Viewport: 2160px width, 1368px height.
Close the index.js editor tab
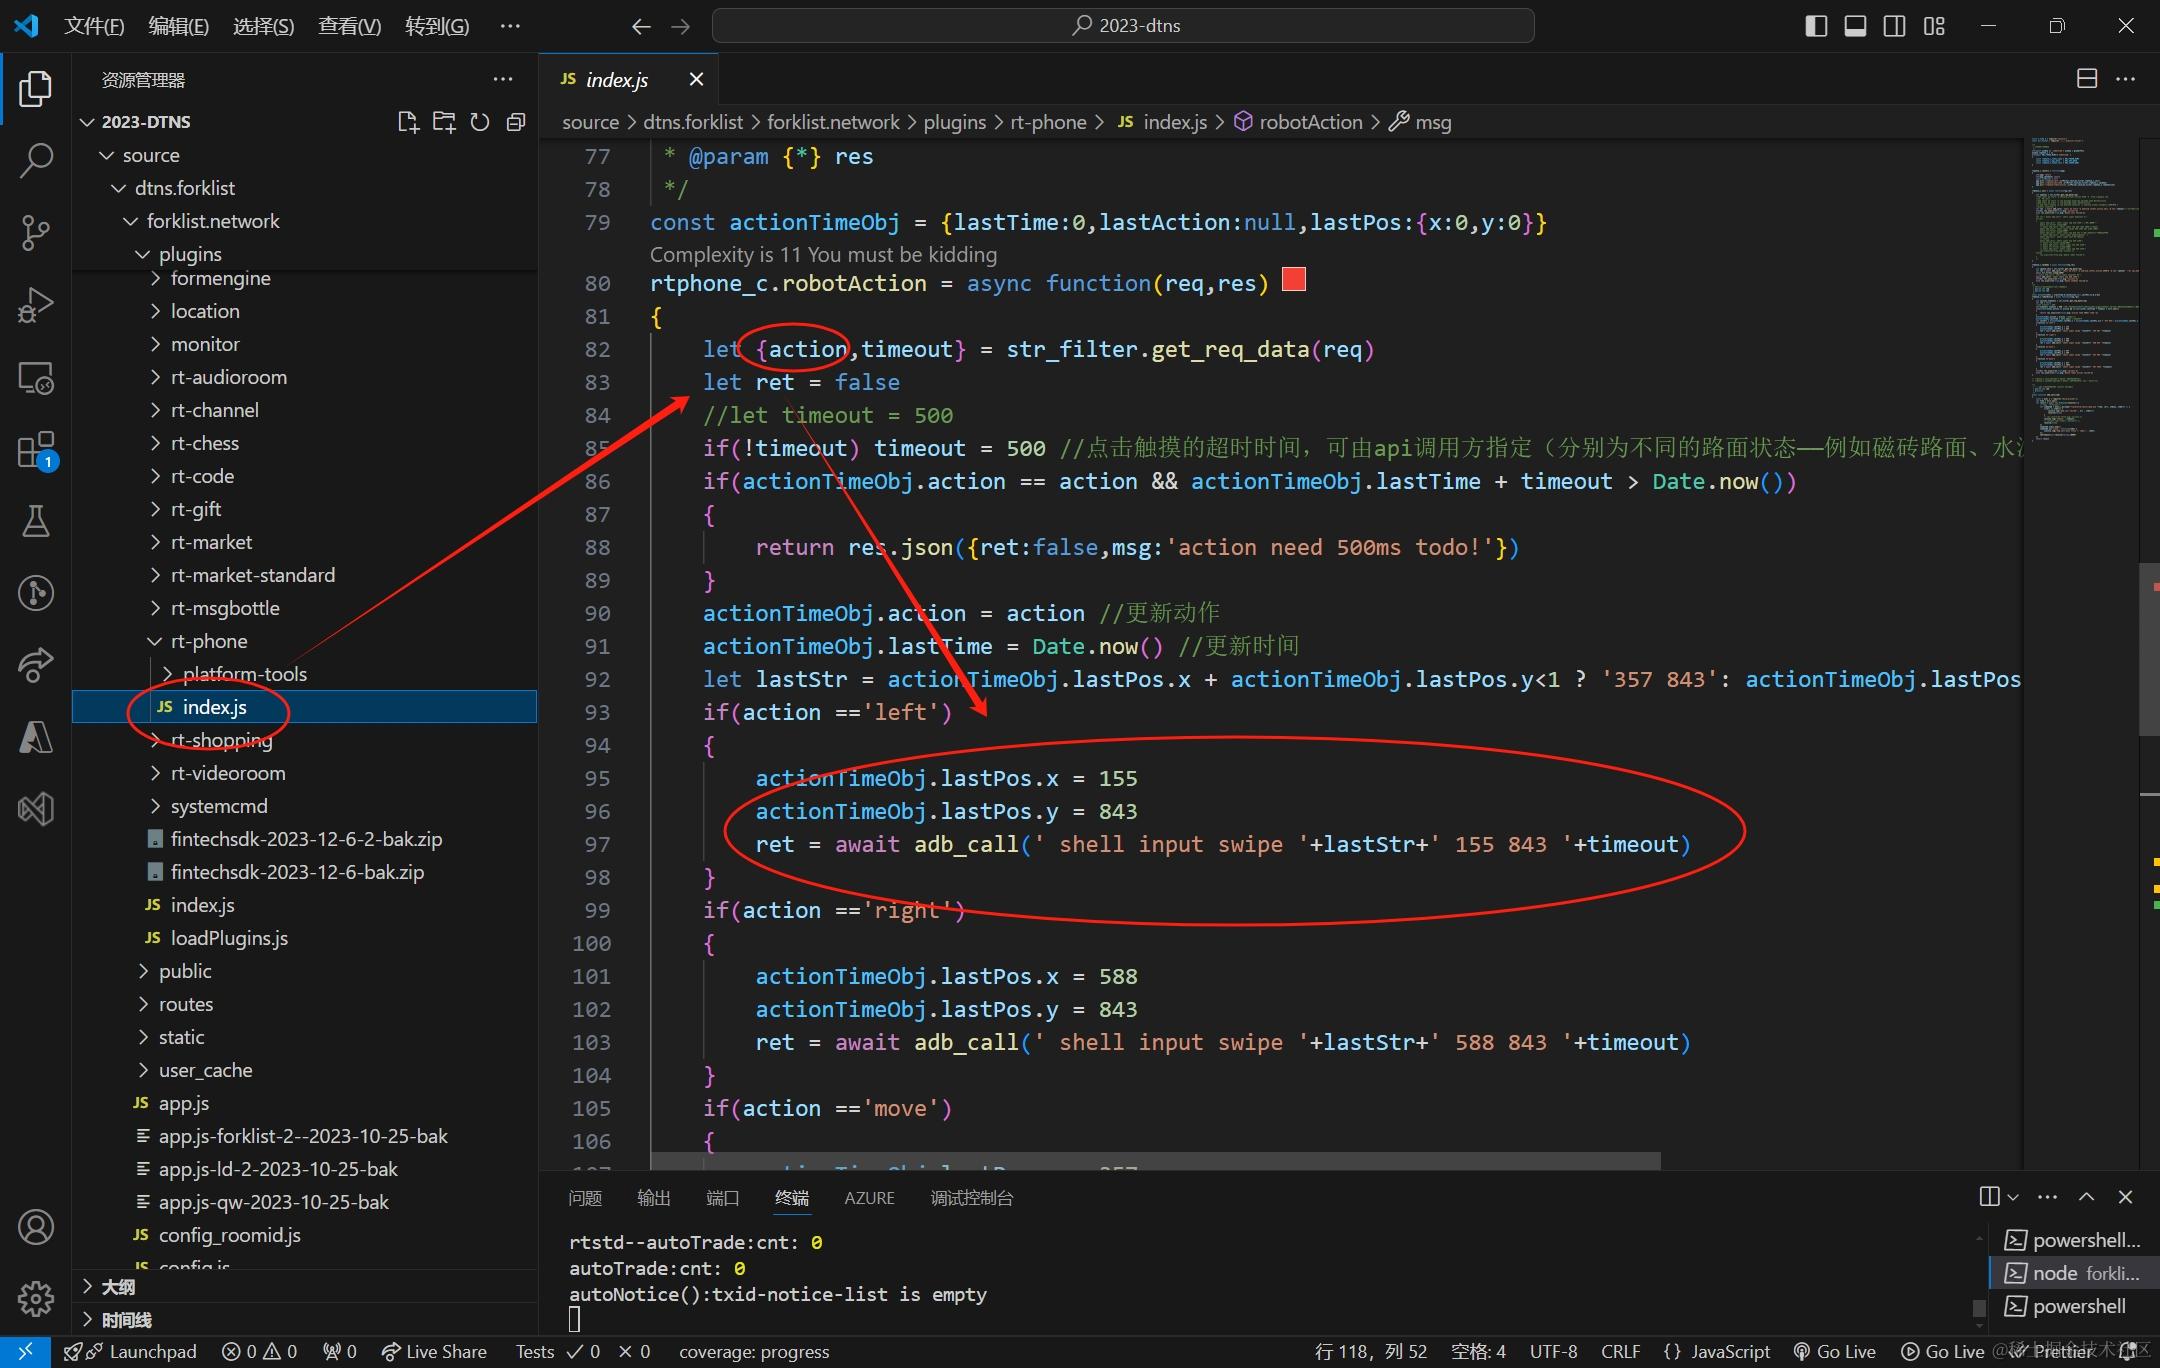[x=696, y=79]
